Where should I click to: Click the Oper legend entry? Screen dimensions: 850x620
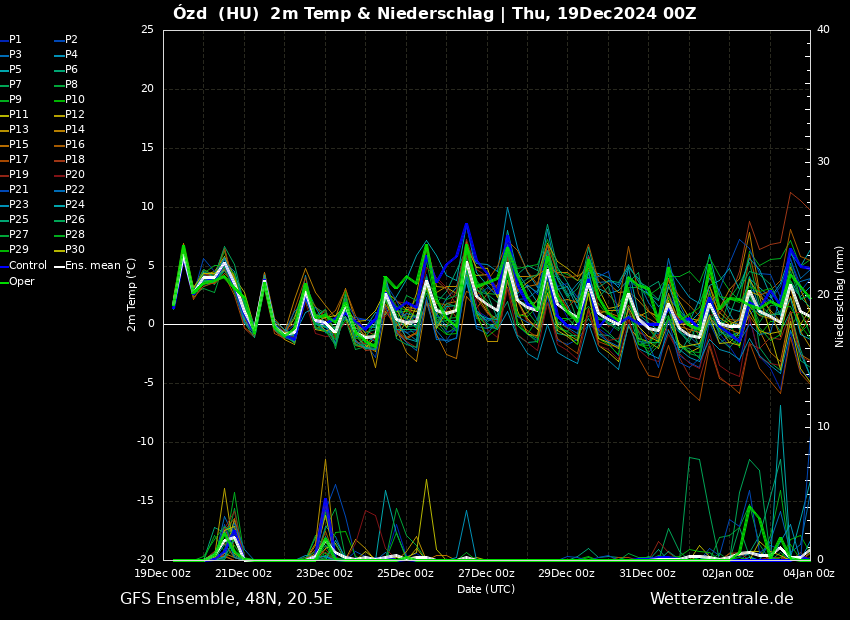point(22,281)
